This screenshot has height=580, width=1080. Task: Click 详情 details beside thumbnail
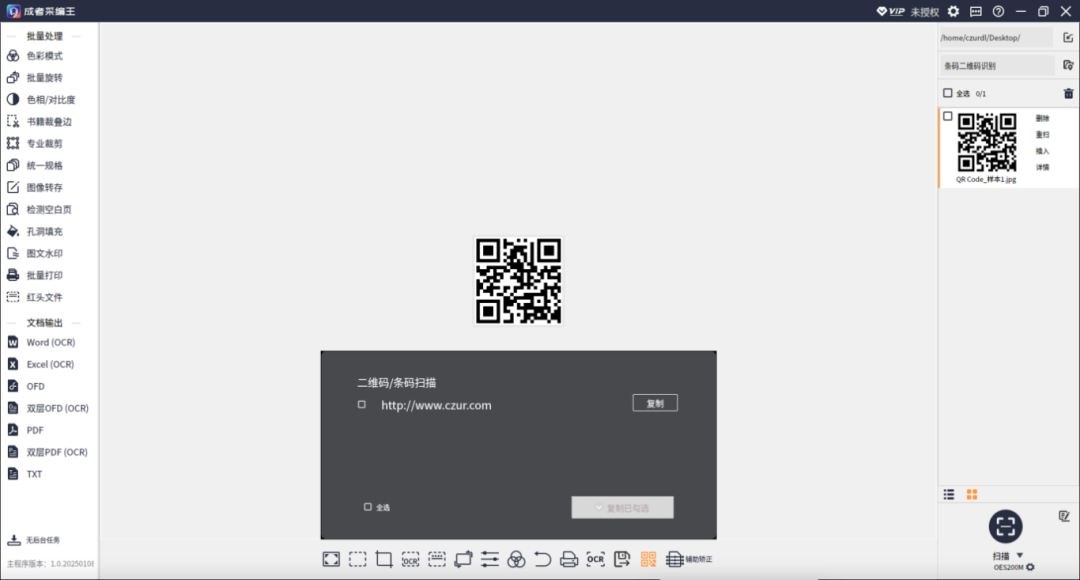tap(1042, 167)
